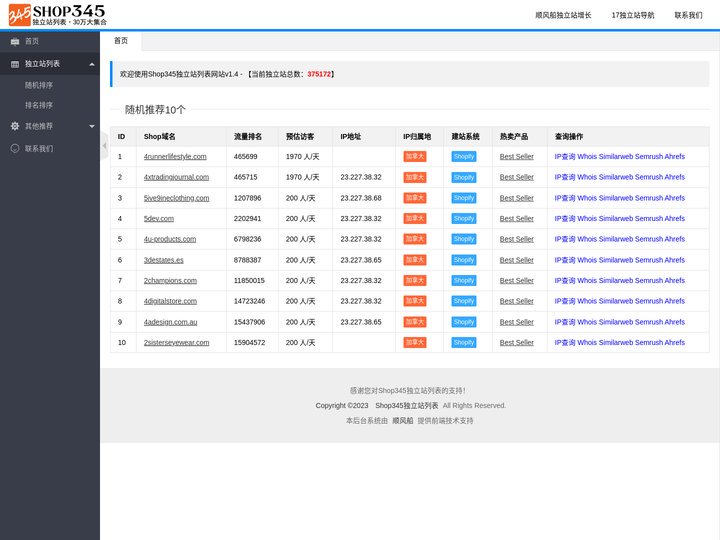The height and width of the screenshot is (540, 720).
Task: Open 17独立站导航 in top navigation
Action: (633, 15)
